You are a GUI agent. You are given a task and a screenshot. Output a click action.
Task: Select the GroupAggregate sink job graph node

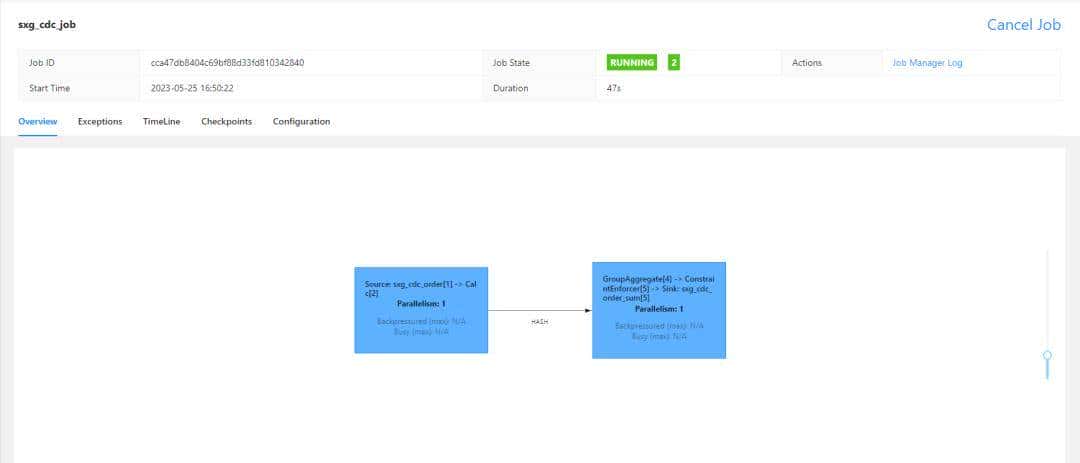point(658,310)
